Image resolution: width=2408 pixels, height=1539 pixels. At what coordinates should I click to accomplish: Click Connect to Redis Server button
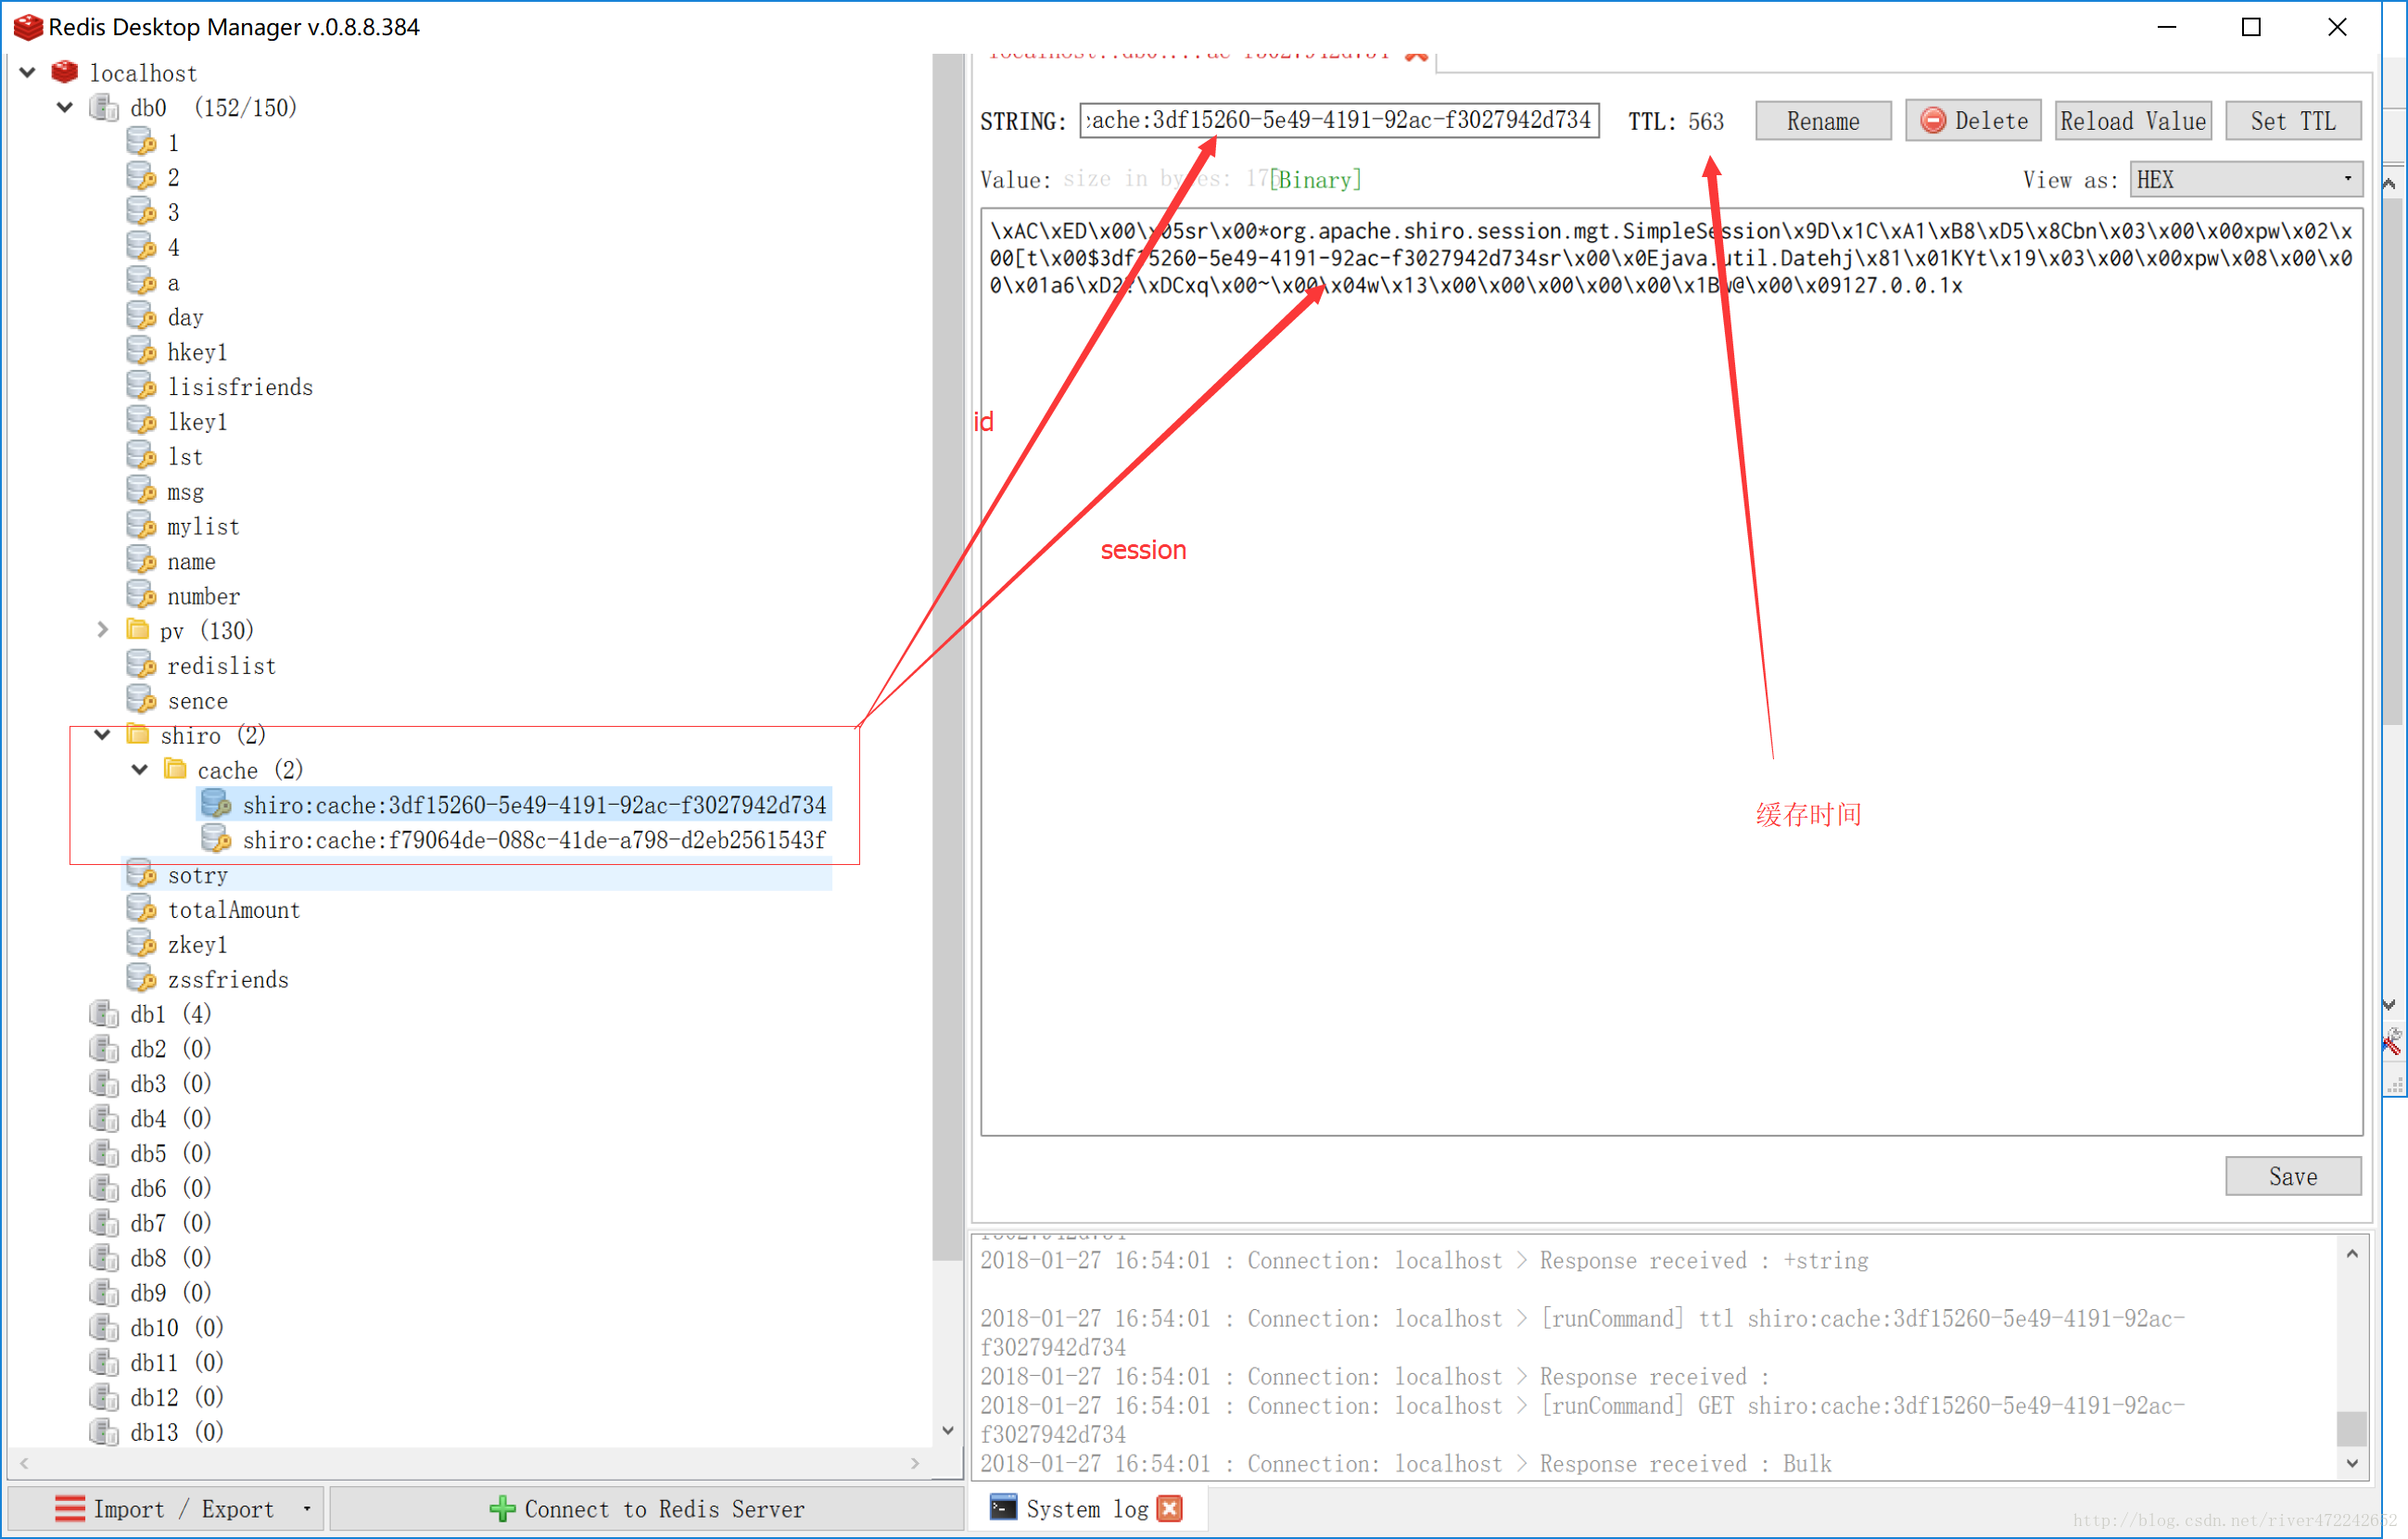[x=646, y=1508]
